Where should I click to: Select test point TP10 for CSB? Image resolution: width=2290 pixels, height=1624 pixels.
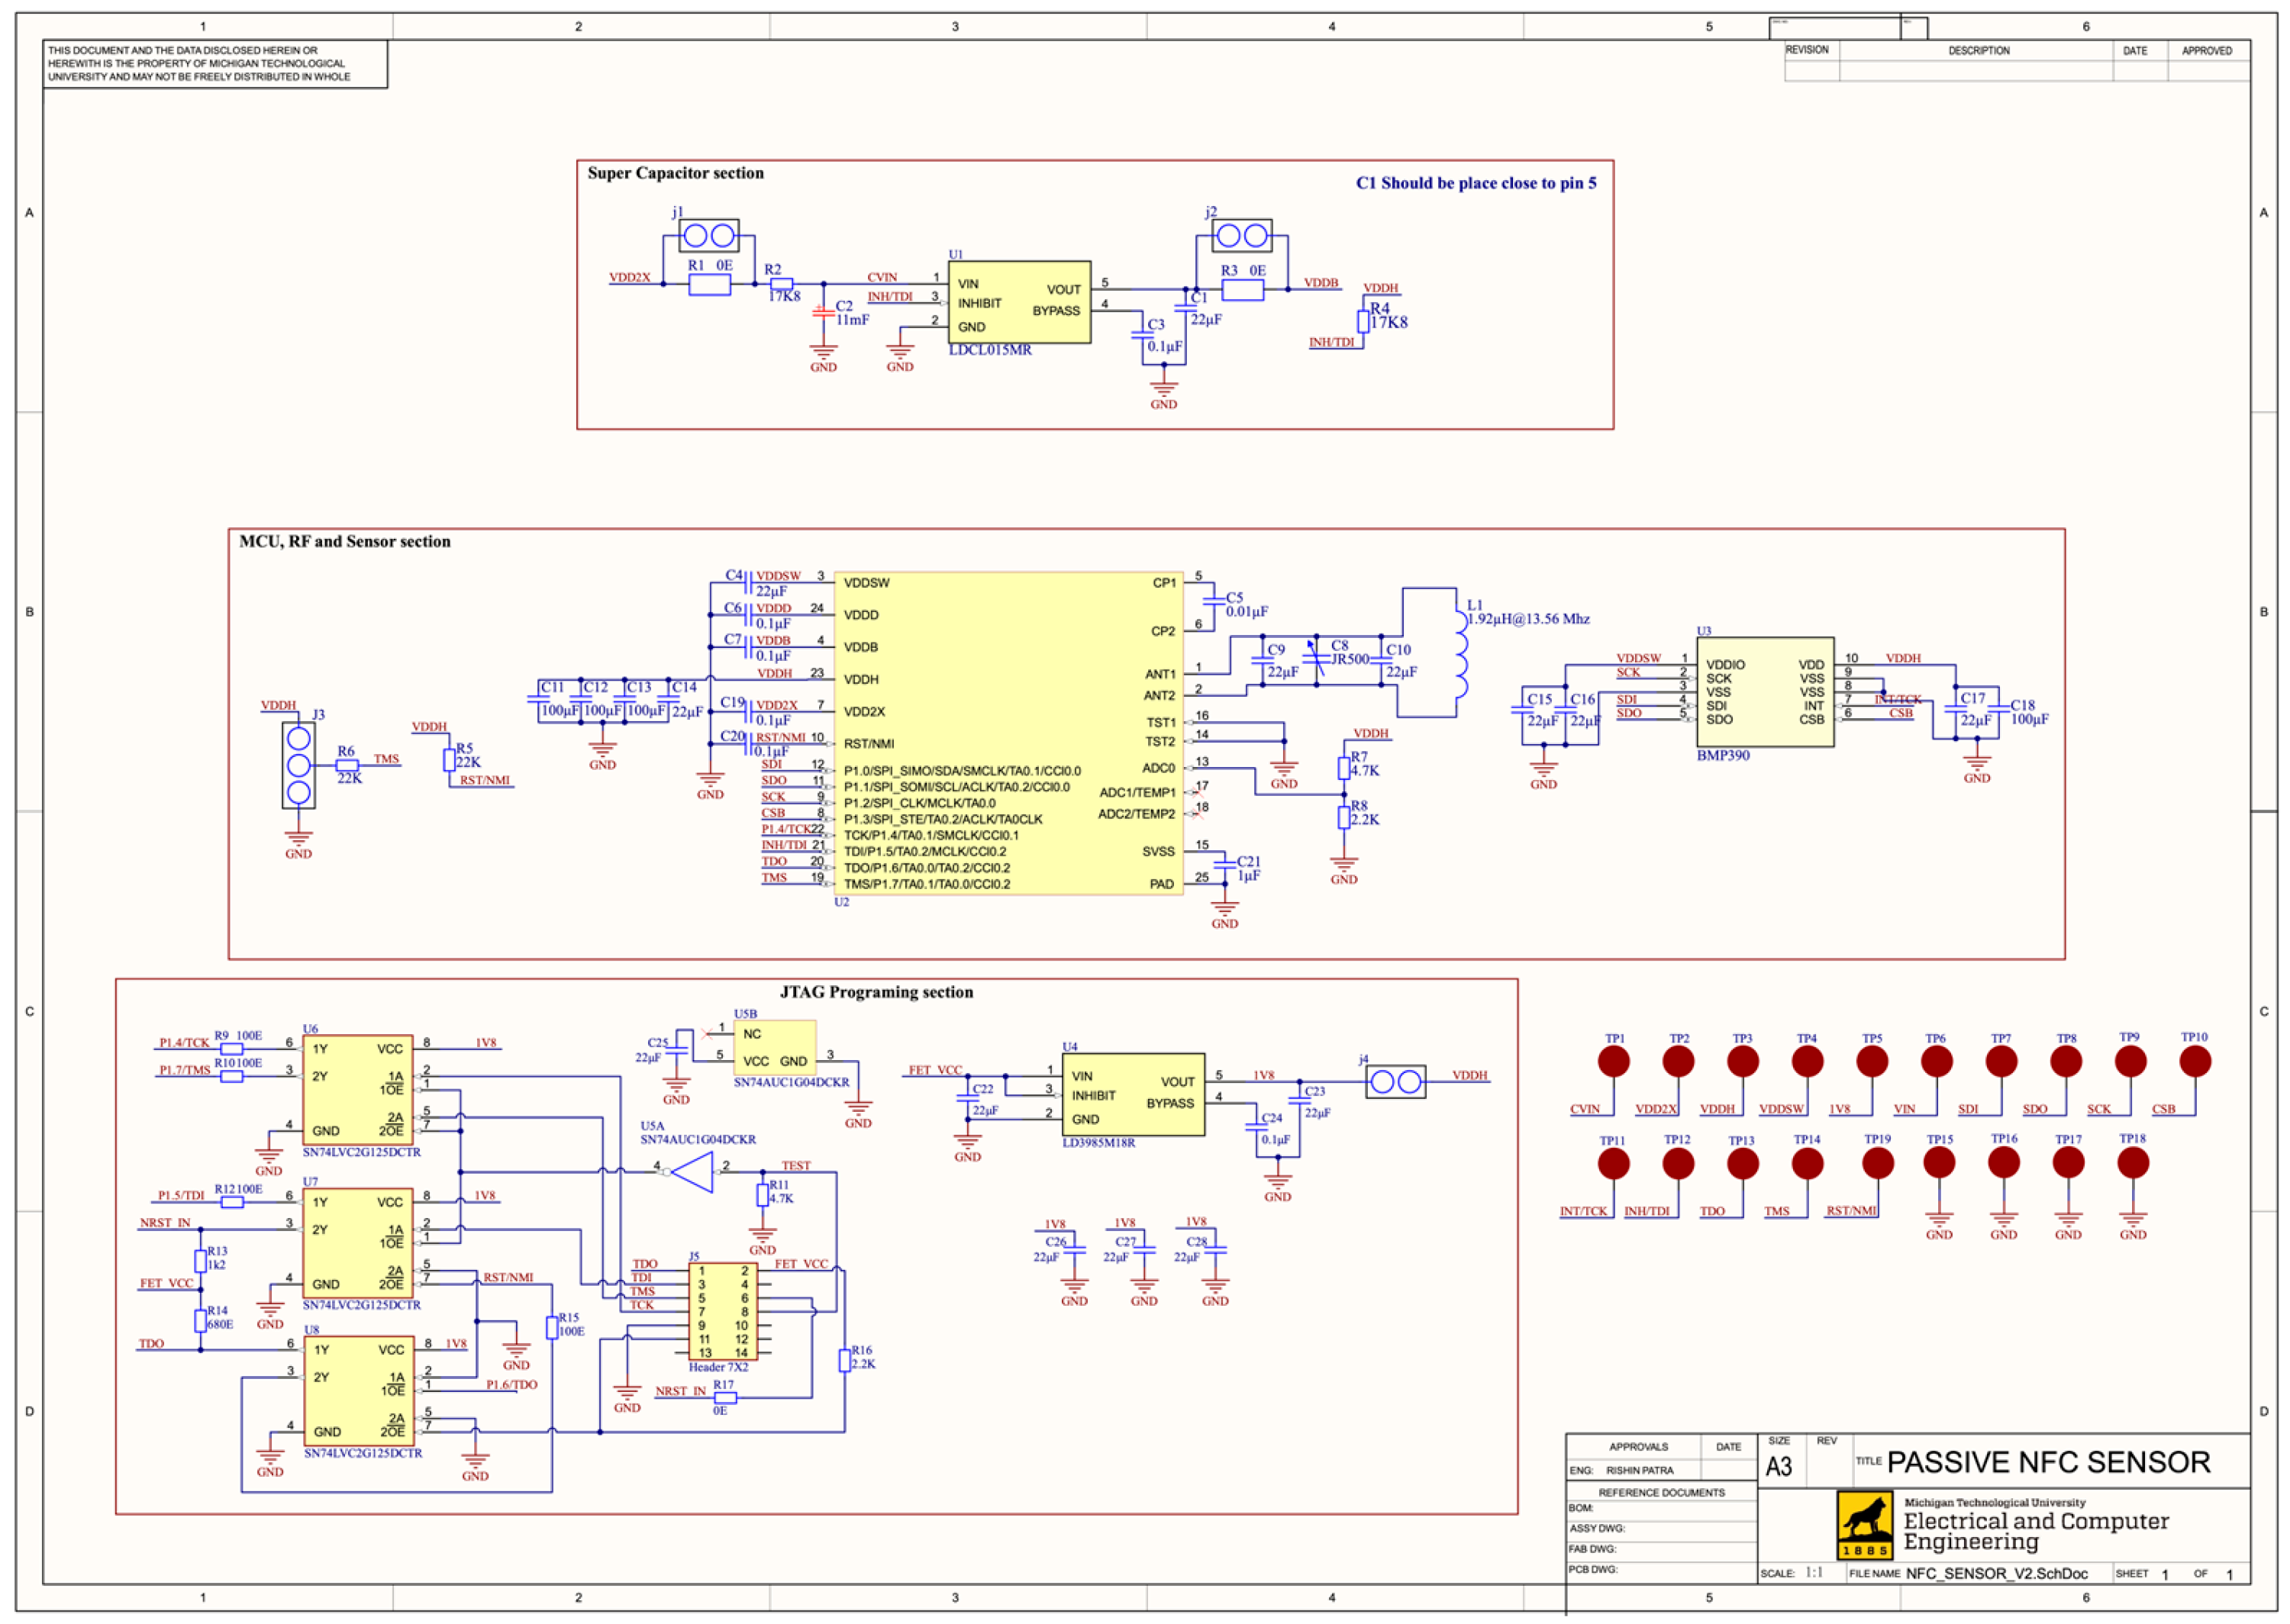(2195, 1062)
